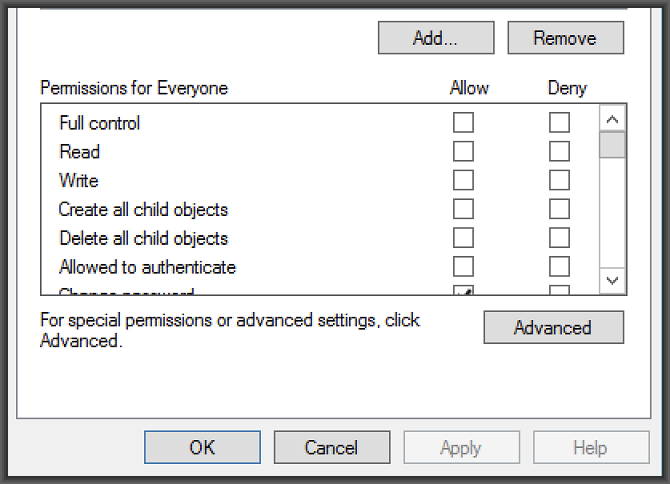Enable Allow for Write permission
Image resolution: width=670 pixels, height=484 pixels.
[463, 180]
